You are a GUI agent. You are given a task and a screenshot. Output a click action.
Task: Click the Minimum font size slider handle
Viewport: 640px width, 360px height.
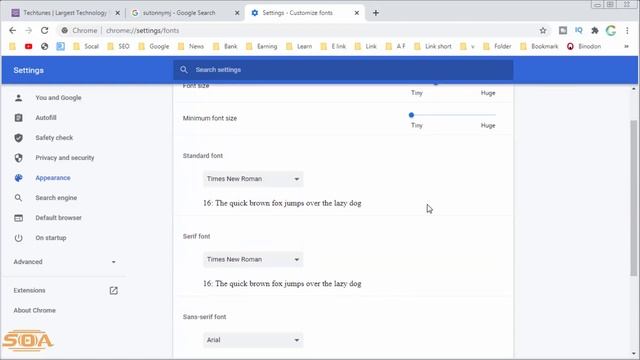pos(411,115)
